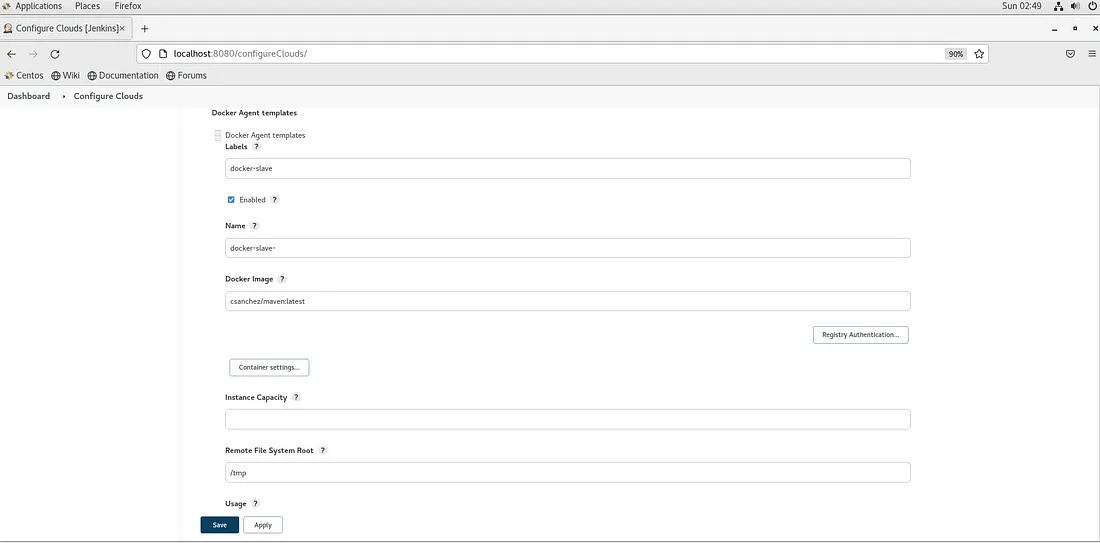
Task: Click the help icon beside Name
Action: click(x=255, y=226)
